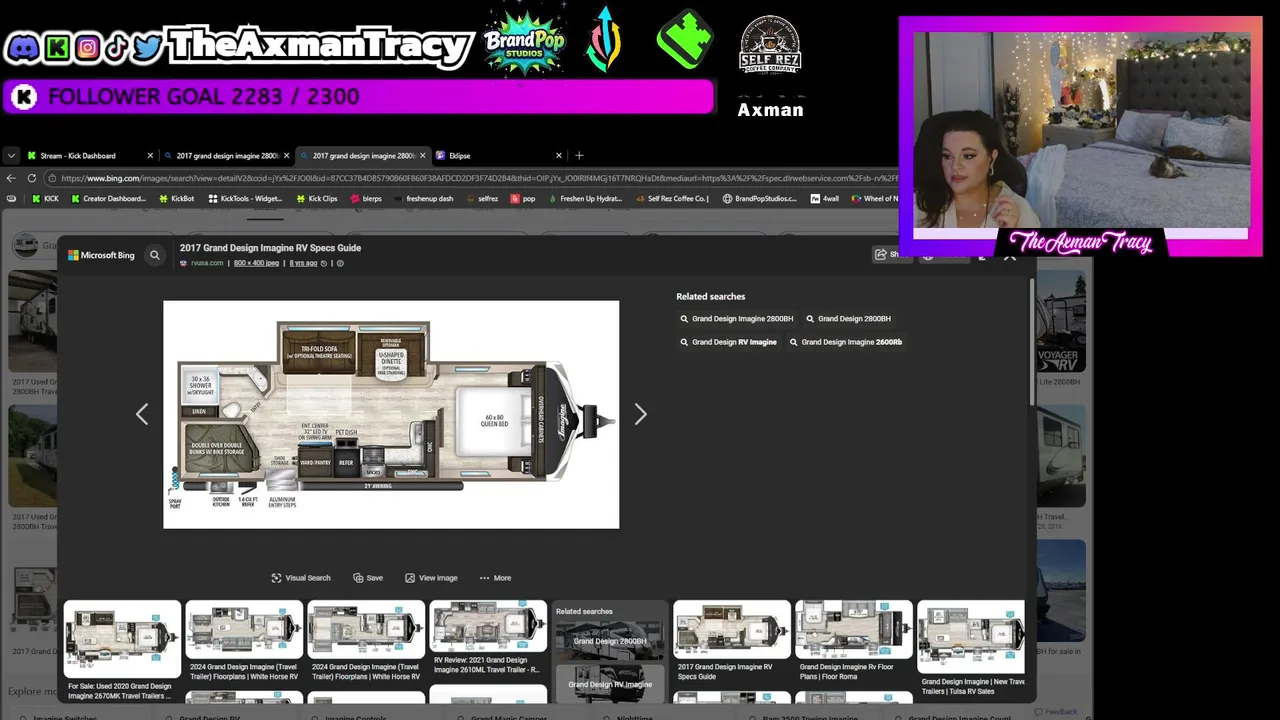
Task: Close the Stream - Kick Dashboard tab
Action: click(x=150, y=156)
